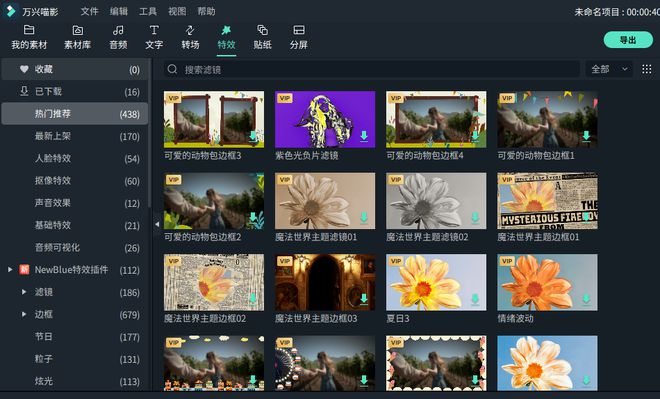Select the 情绪波动 thumbnail
The height and width of the screenshot is (399, 660).
pos(547,282)
